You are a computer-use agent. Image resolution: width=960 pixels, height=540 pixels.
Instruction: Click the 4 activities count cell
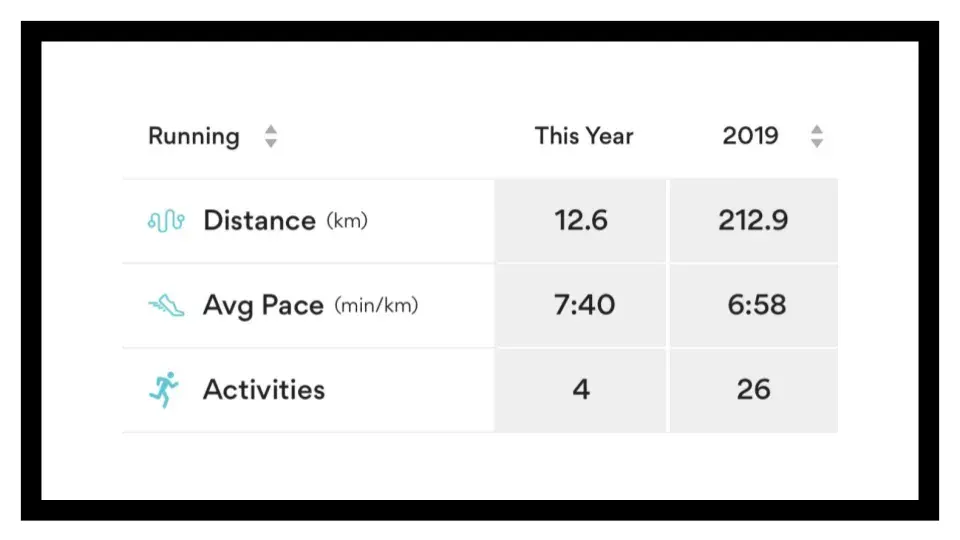tap(580, 391)
